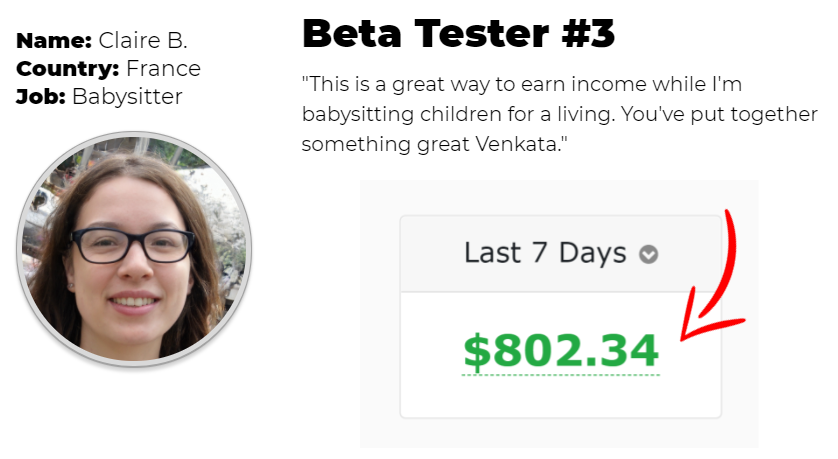Select the name text Claire B.
This screenshot has width=838, height=459.
[x=143, y=41]
